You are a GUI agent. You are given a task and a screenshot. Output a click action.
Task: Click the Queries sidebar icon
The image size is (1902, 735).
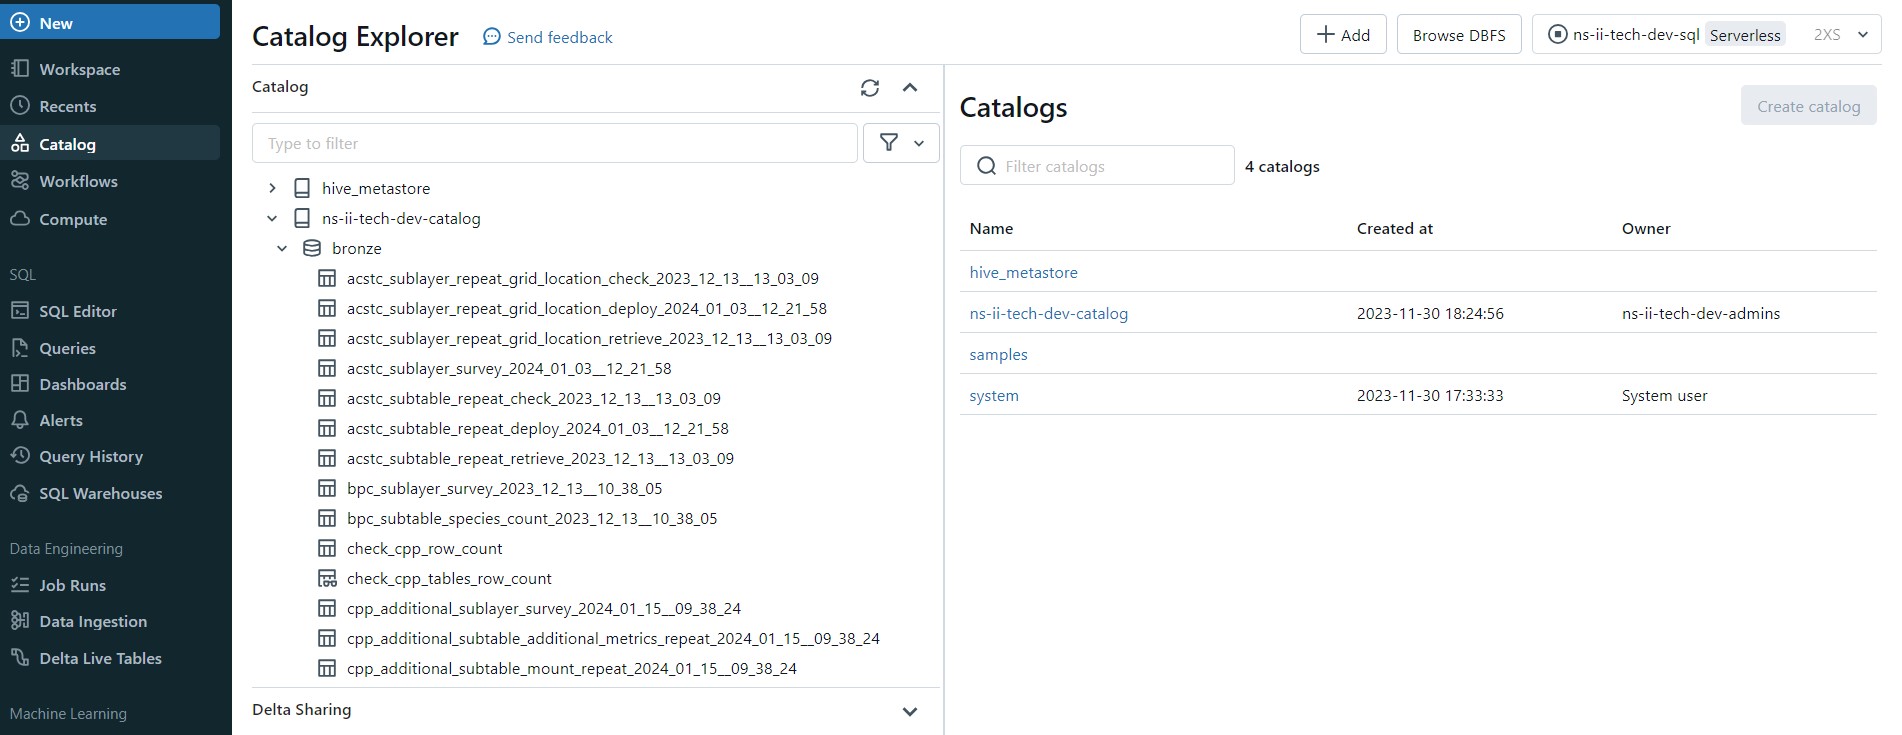point(20,348)
